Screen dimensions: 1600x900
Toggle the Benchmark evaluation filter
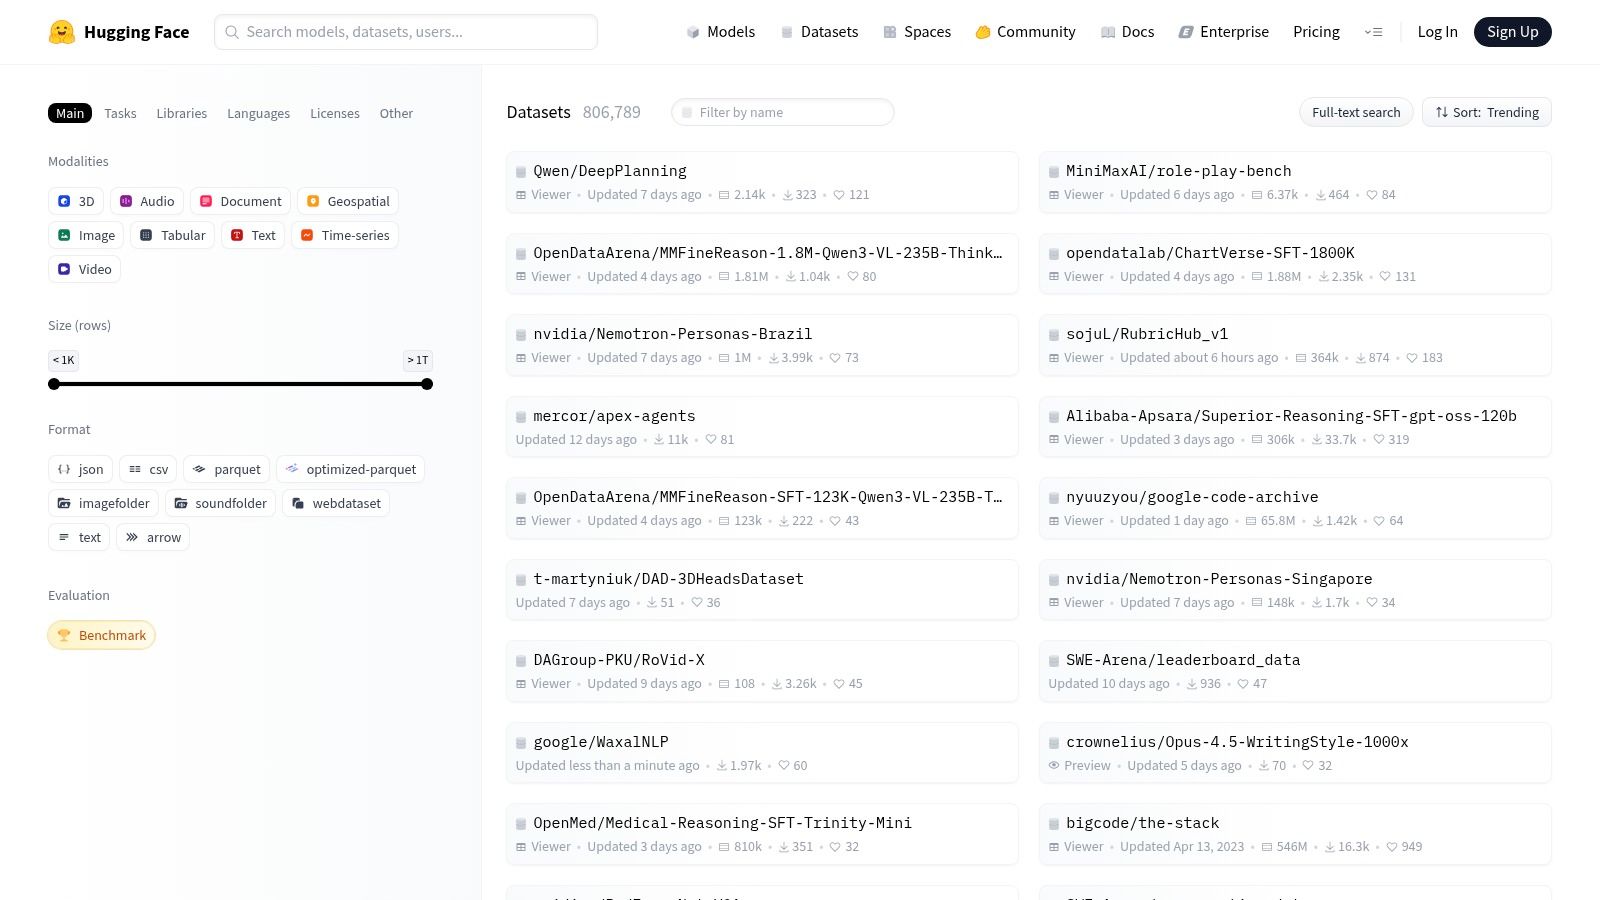pyautogui.click(x=101, y=635)
